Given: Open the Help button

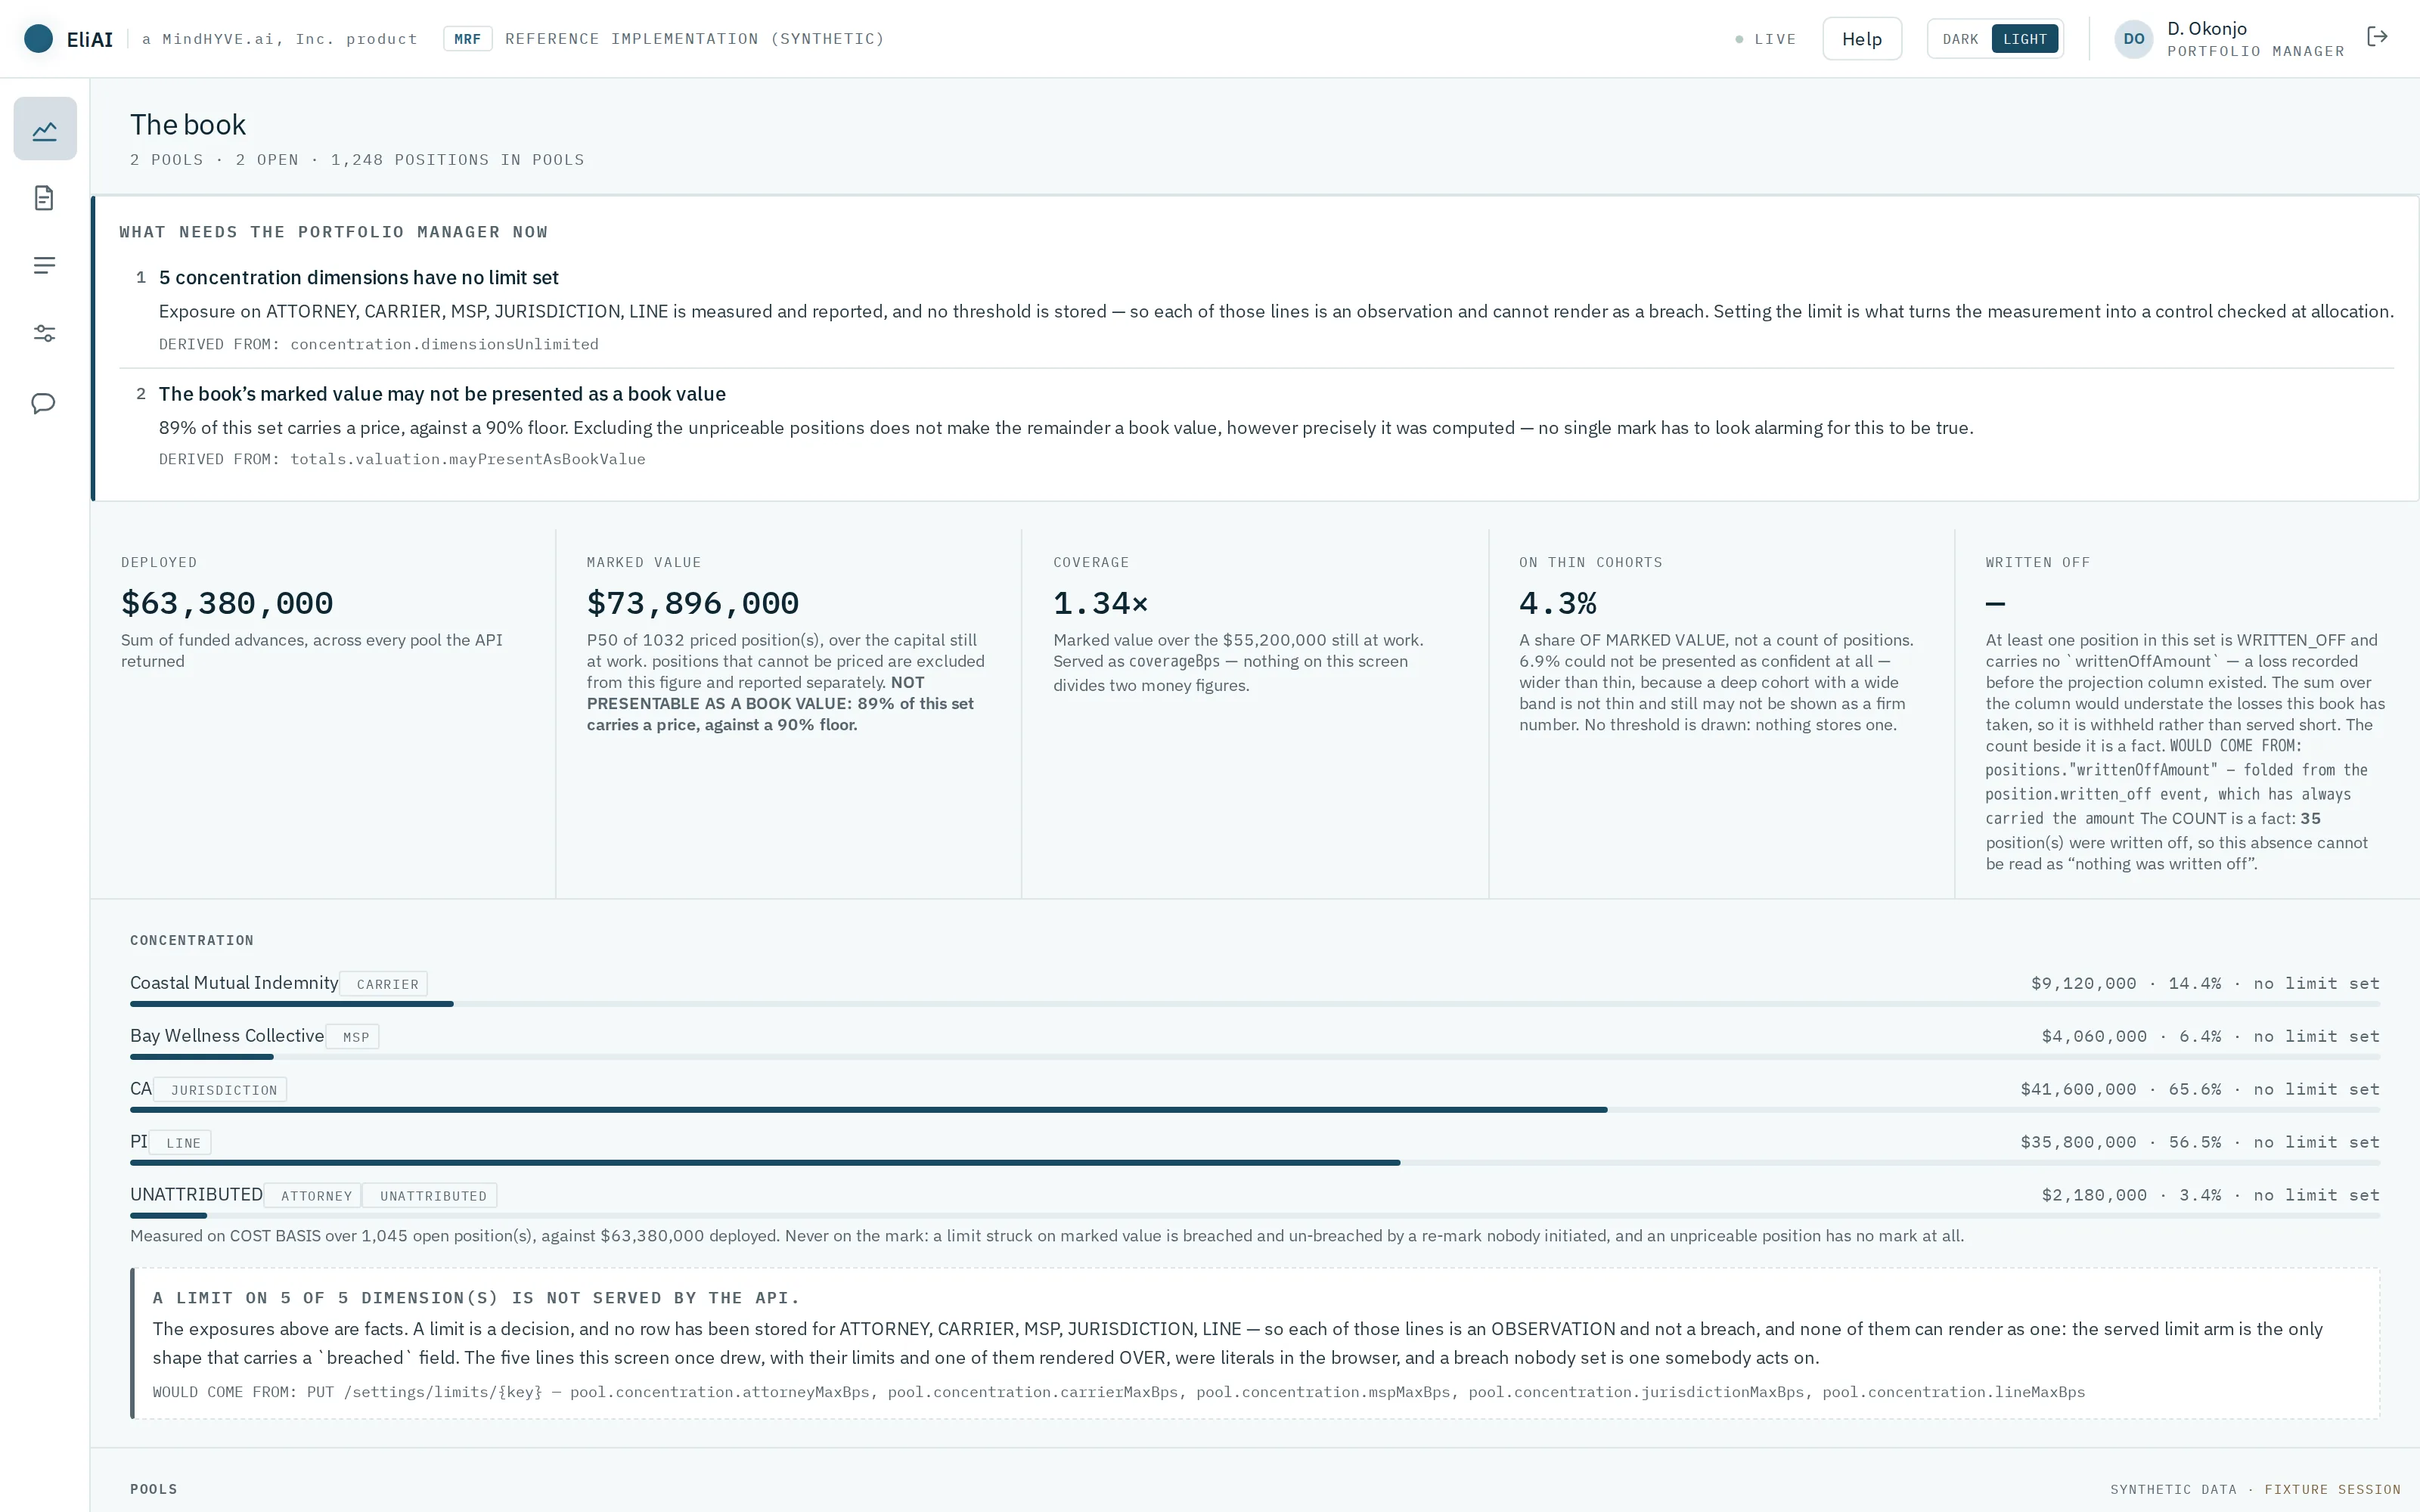Looking at the screenshot, I should coord(1862,39).
